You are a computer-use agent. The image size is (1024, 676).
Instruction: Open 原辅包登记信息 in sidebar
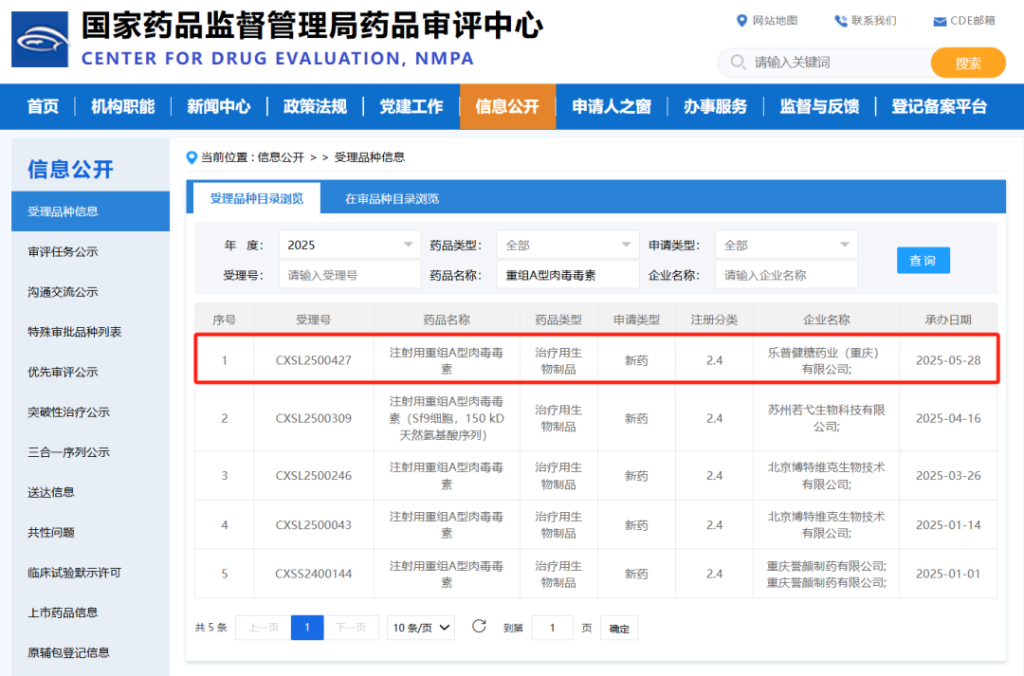[69, 652]
